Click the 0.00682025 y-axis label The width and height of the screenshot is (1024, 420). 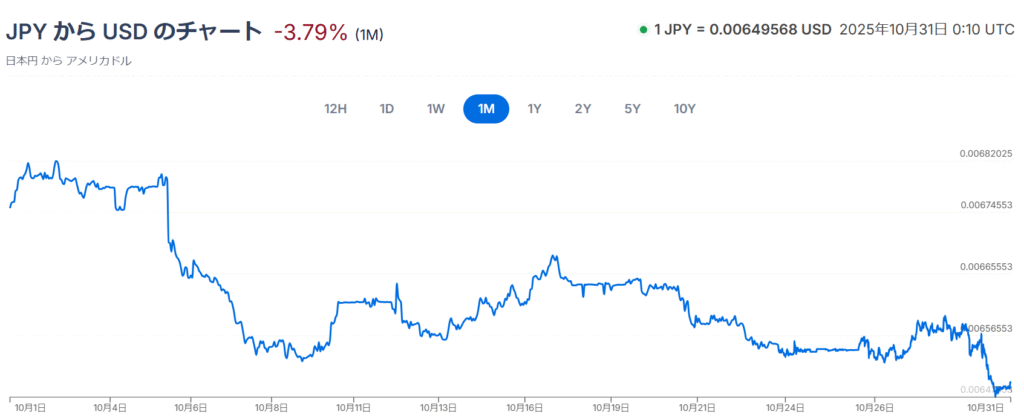click(986, 154)
